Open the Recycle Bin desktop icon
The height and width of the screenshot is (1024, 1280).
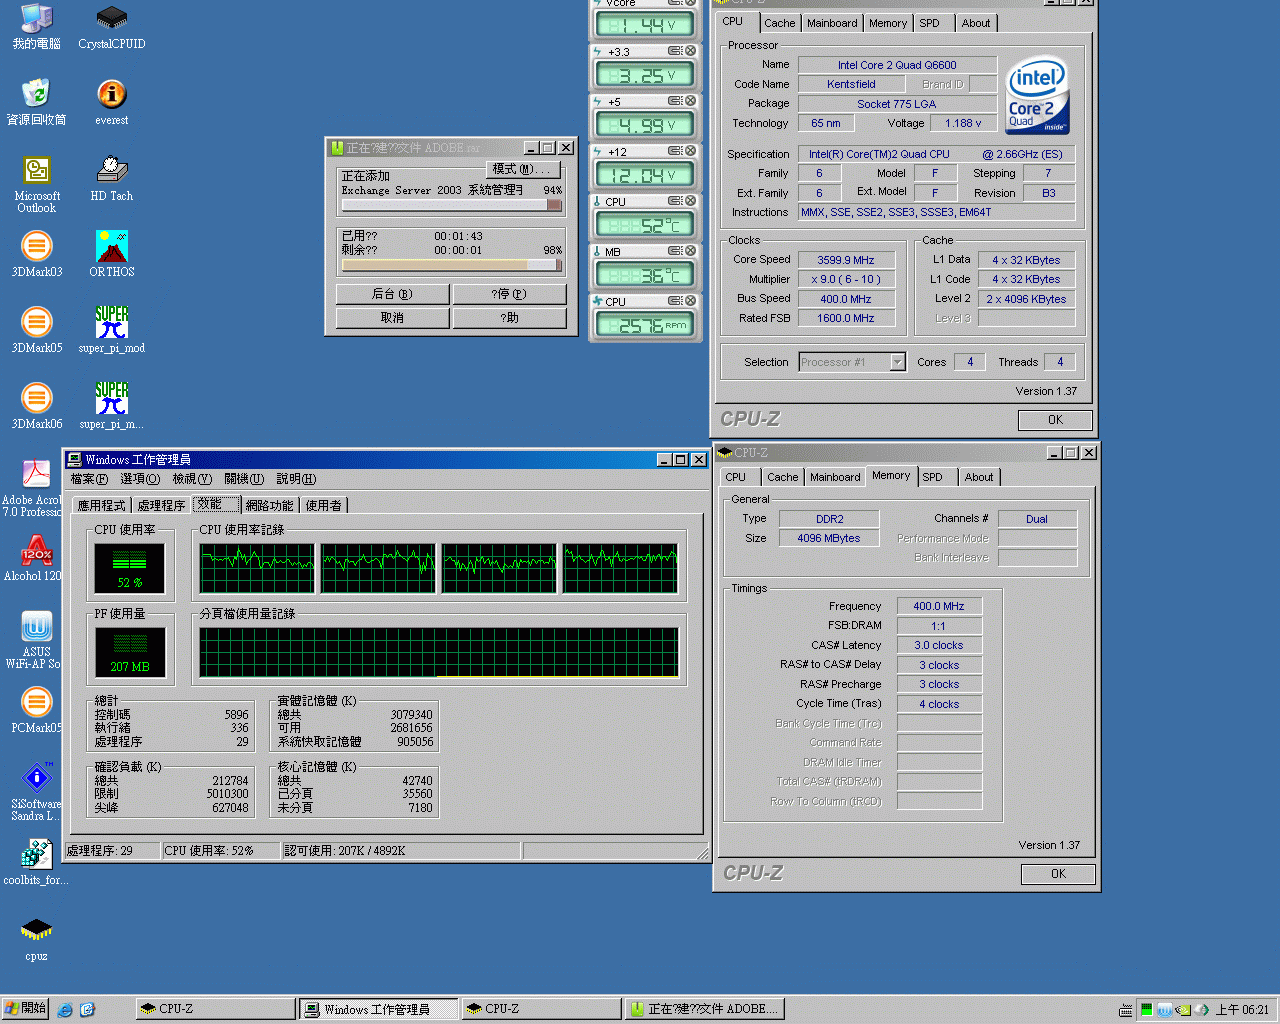[x=37, y=102]
